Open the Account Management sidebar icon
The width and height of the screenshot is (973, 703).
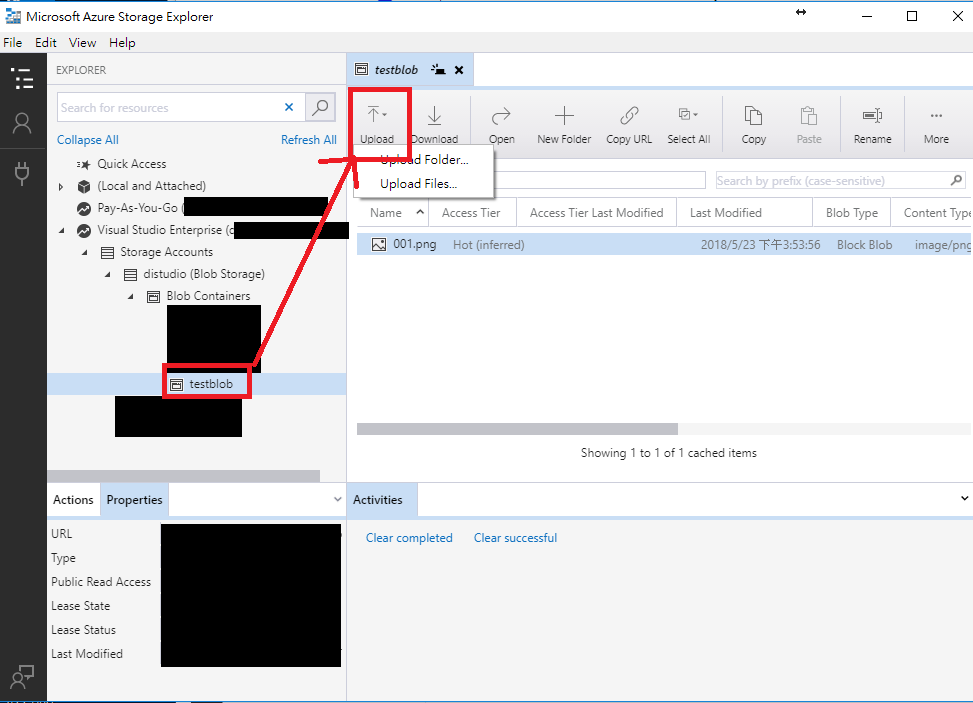click(x=22, y=124)
